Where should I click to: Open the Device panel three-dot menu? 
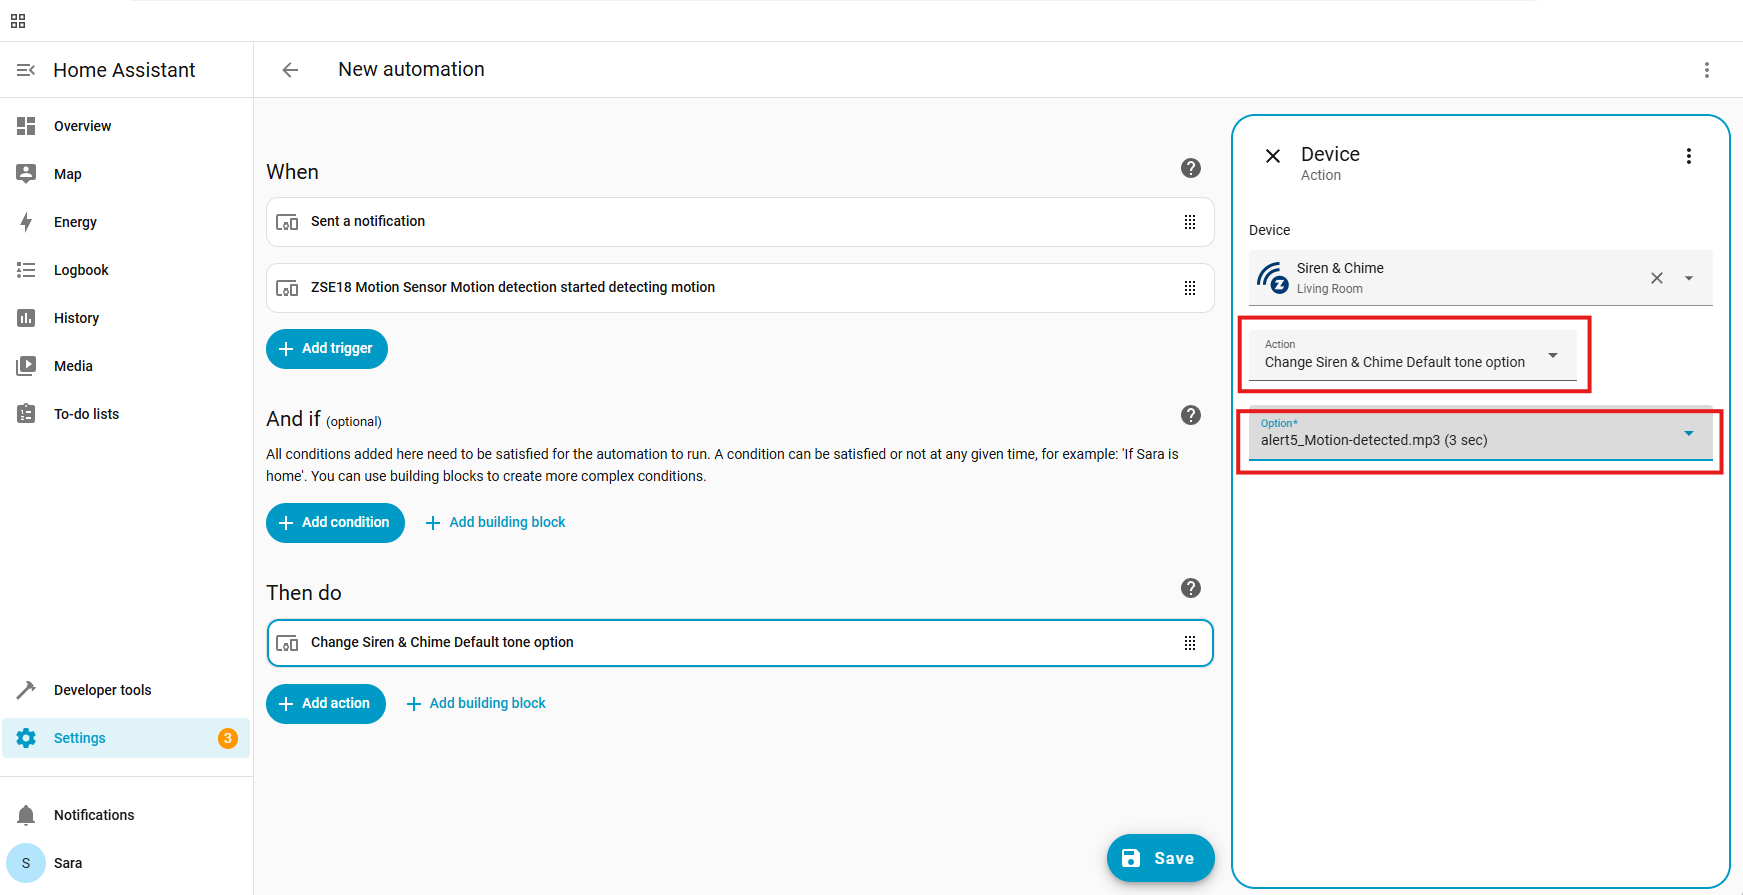1689,156
